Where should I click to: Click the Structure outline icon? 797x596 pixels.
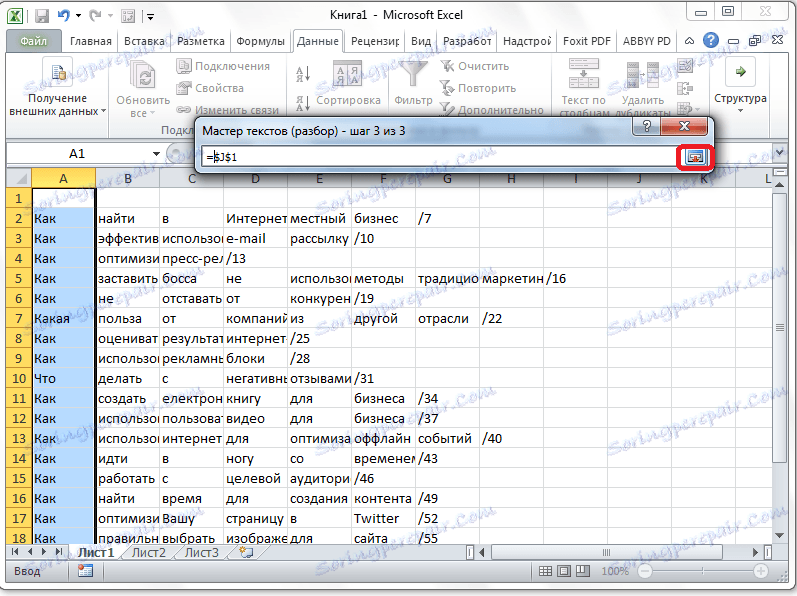[x=740, y=72]
